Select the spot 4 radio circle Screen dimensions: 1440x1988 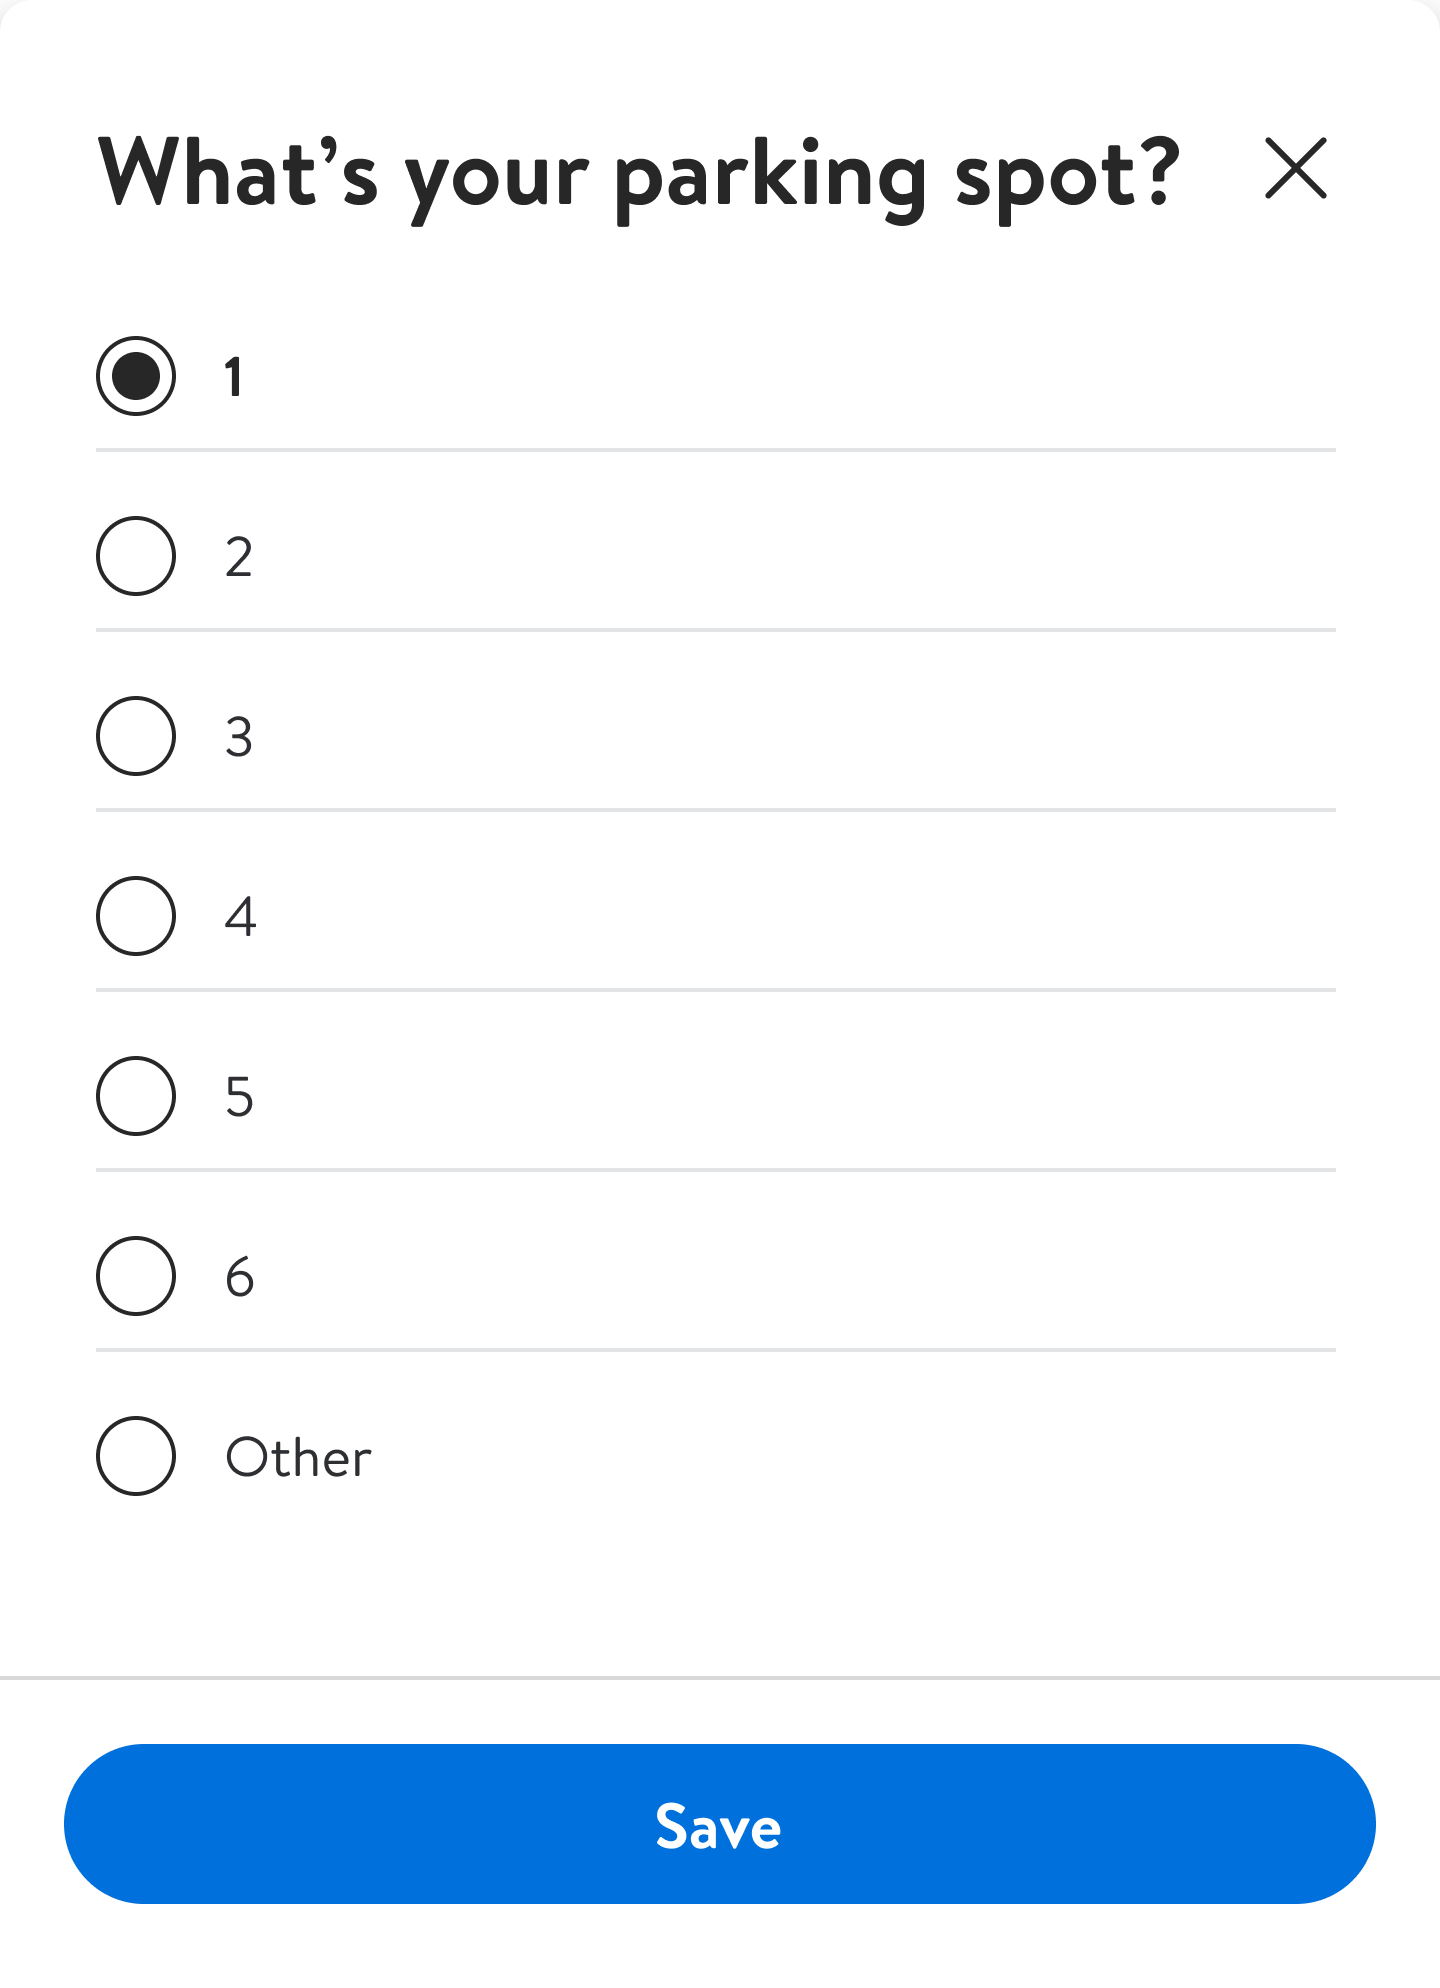[136, 916]
